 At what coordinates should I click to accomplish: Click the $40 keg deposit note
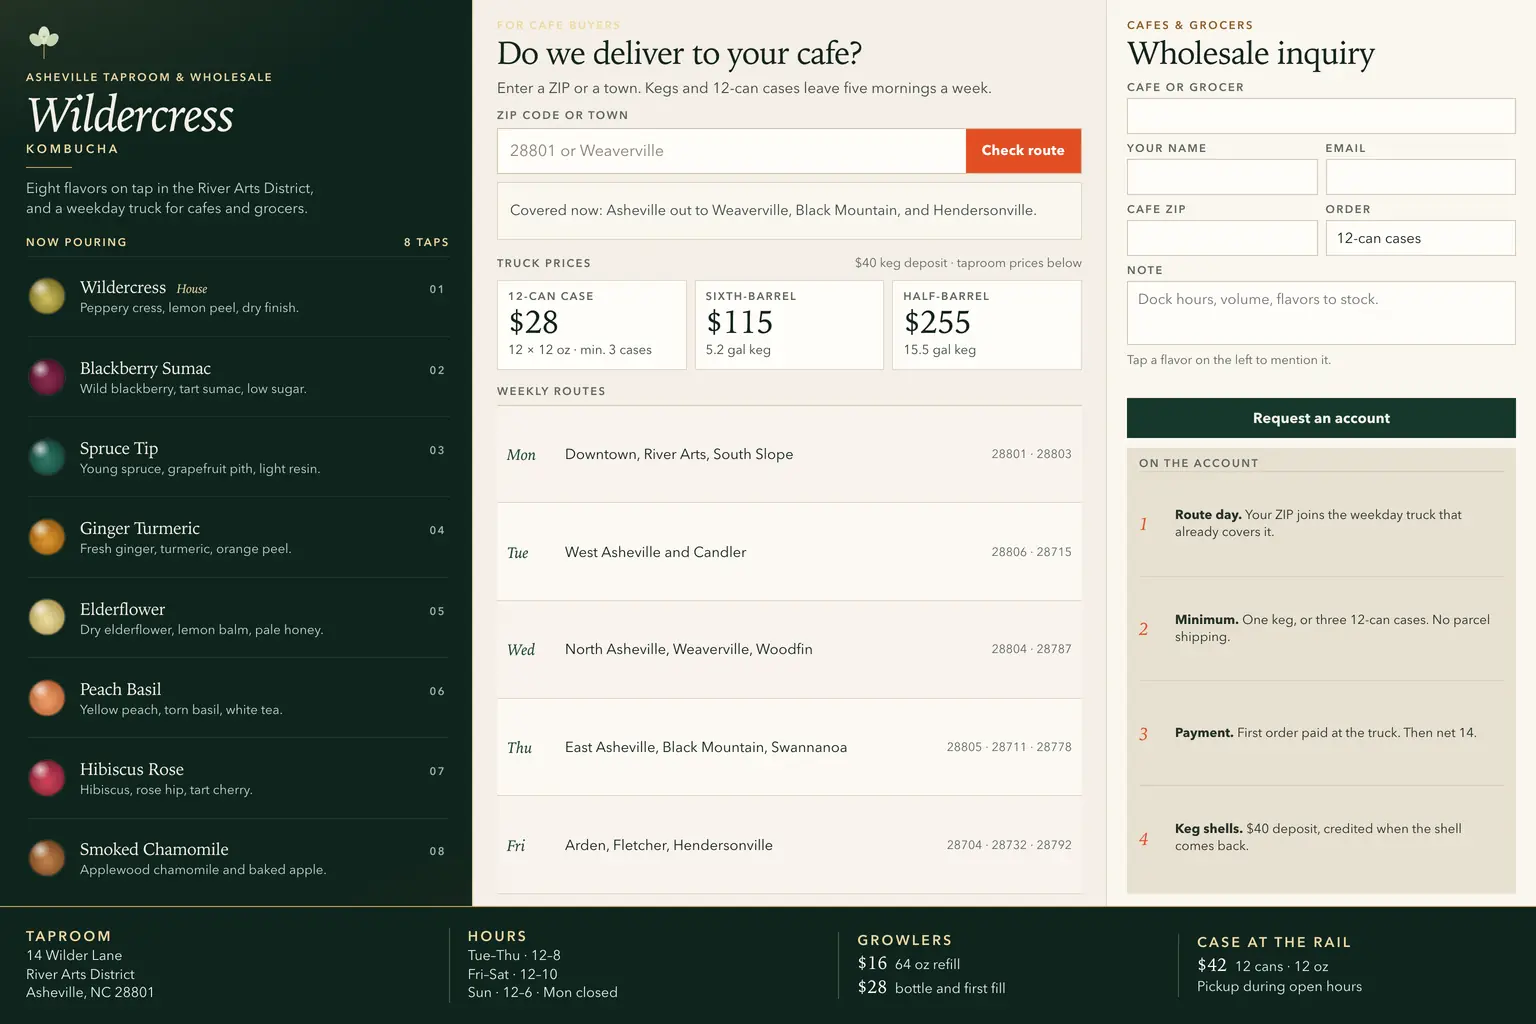[968, 263]
